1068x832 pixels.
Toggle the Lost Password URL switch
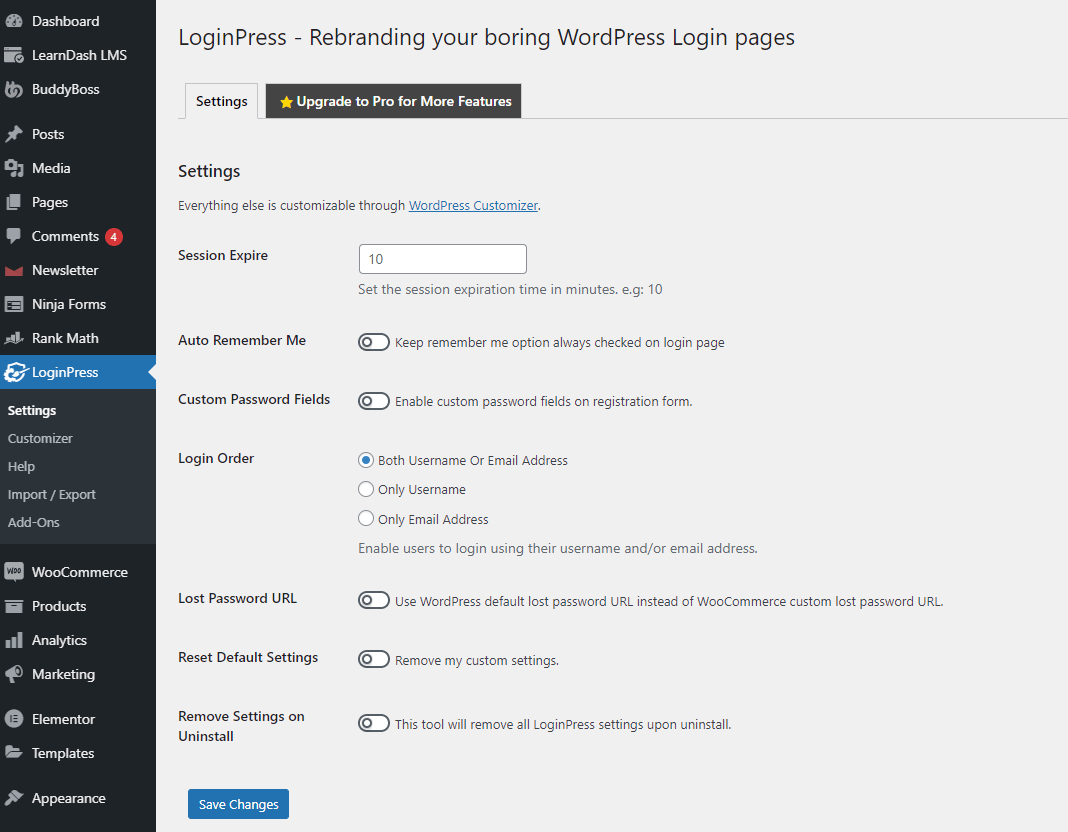pos(374,601)
